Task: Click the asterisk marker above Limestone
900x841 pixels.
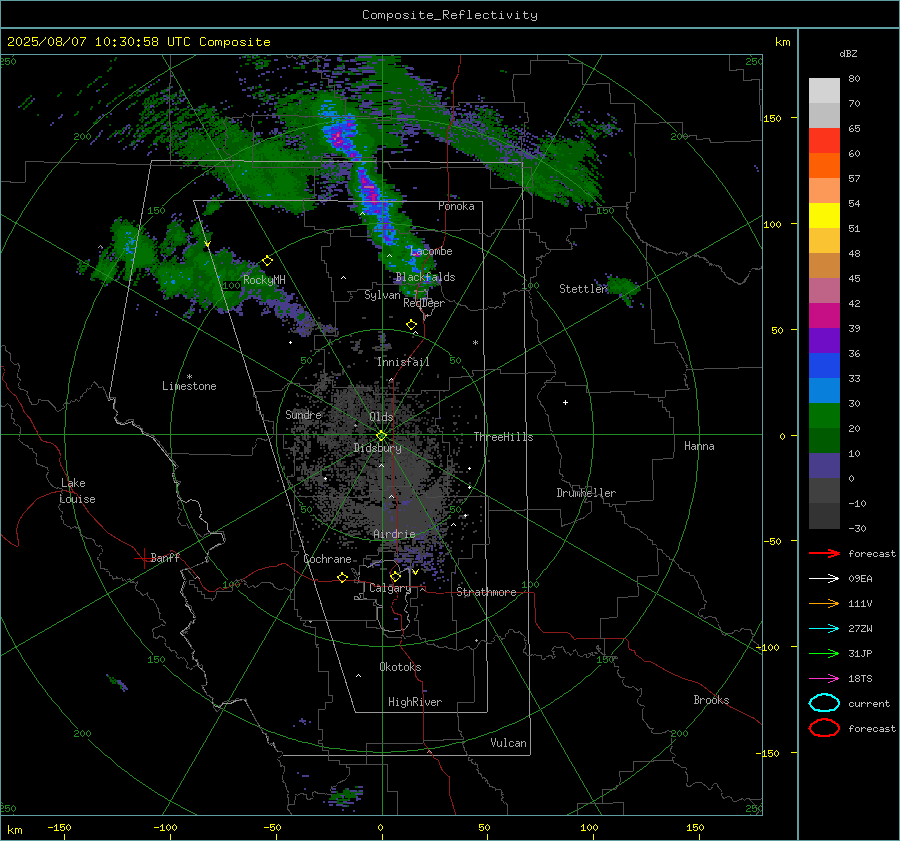Action: pos(189,377)
